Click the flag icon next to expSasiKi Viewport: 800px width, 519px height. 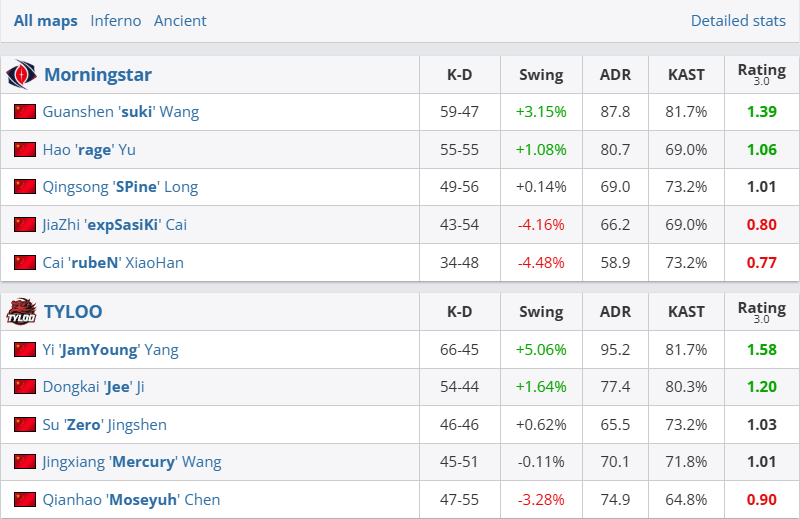pos(25,225)
